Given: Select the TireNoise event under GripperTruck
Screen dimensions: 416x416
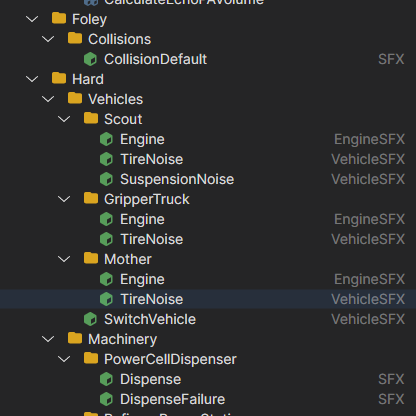Looking at the screenshot, I should click(x=151, y=239).
